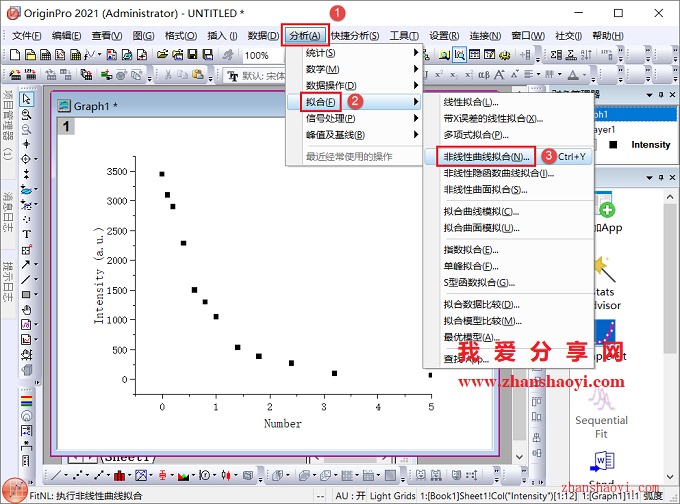Select the Zoom In tool
This screenshot has width=680, height=504.
26,115
